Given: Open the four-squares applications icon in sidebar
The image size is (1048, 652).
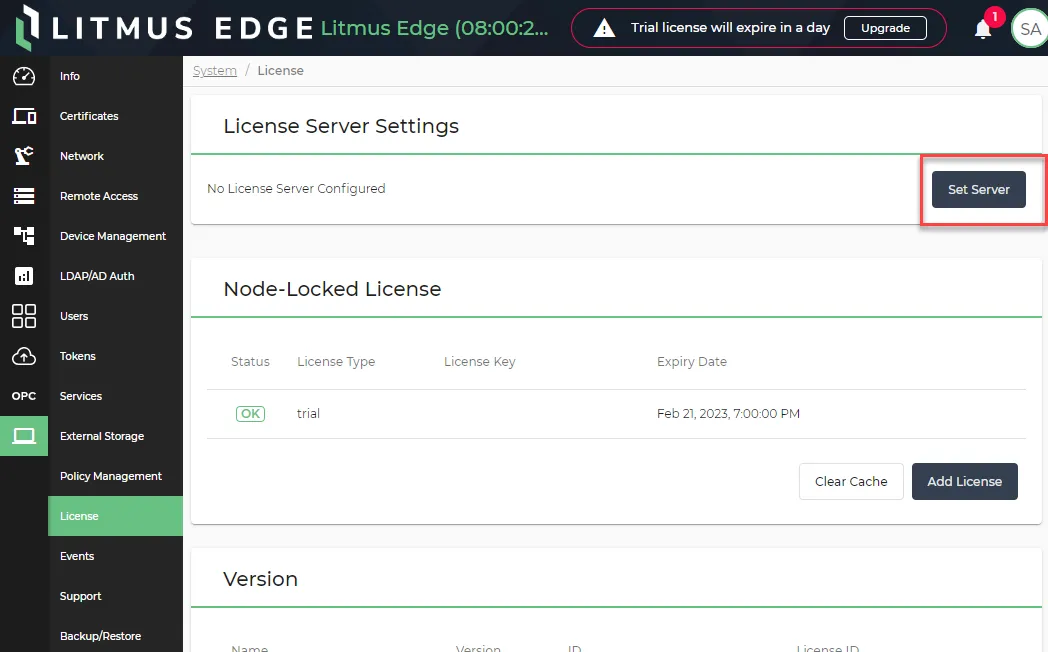Looking at the screenshot, I should pyautogui.click(x=24, y=316).
